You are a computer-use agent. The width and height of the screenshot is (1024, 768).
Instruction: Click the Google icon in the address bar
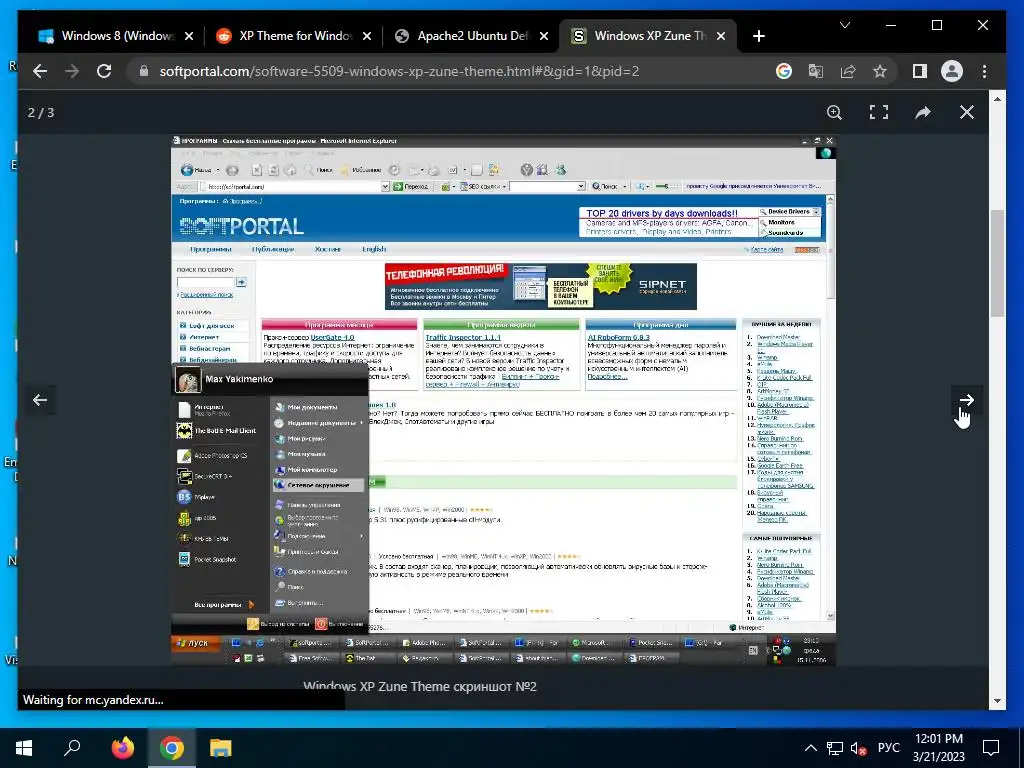click(784, 71)
